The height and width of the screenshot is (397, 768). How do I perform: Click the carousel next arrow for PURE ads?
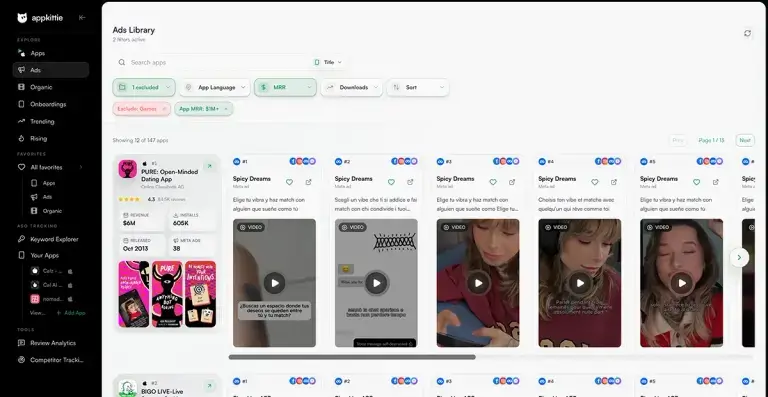point(740,257)
